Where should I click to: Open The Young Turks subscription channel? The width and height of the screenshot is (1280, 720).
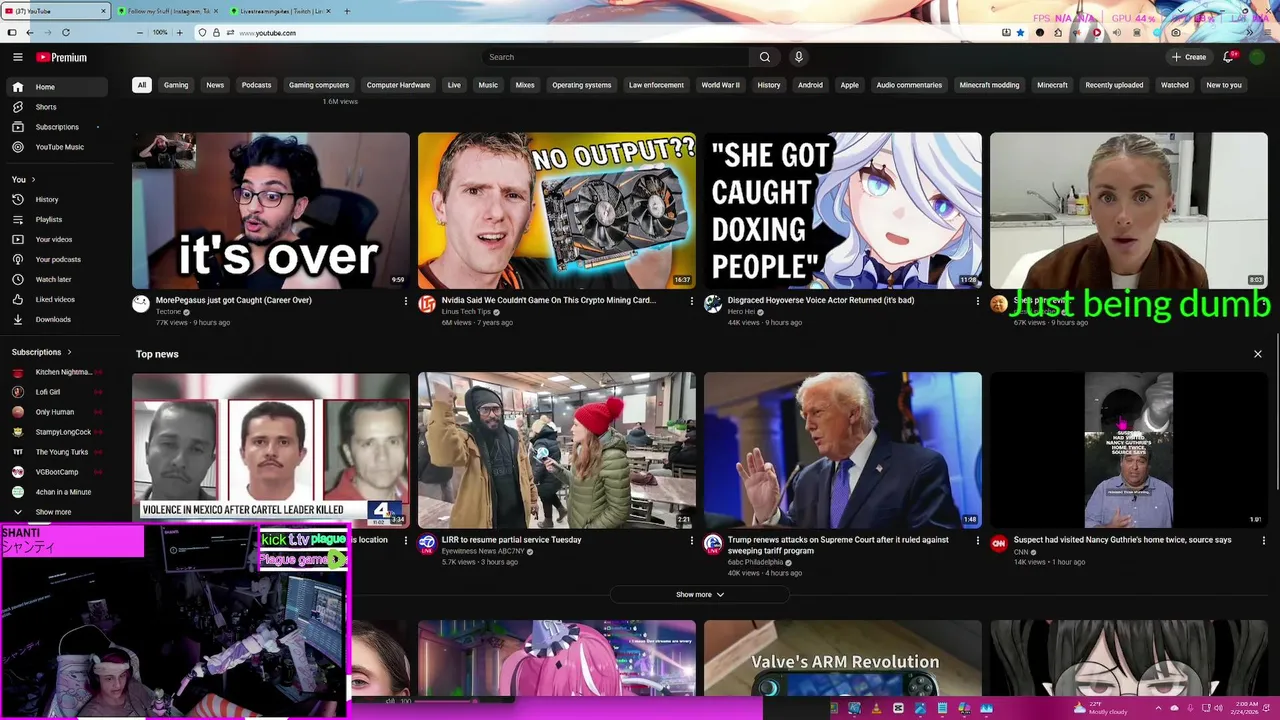(x=55, y=452)
